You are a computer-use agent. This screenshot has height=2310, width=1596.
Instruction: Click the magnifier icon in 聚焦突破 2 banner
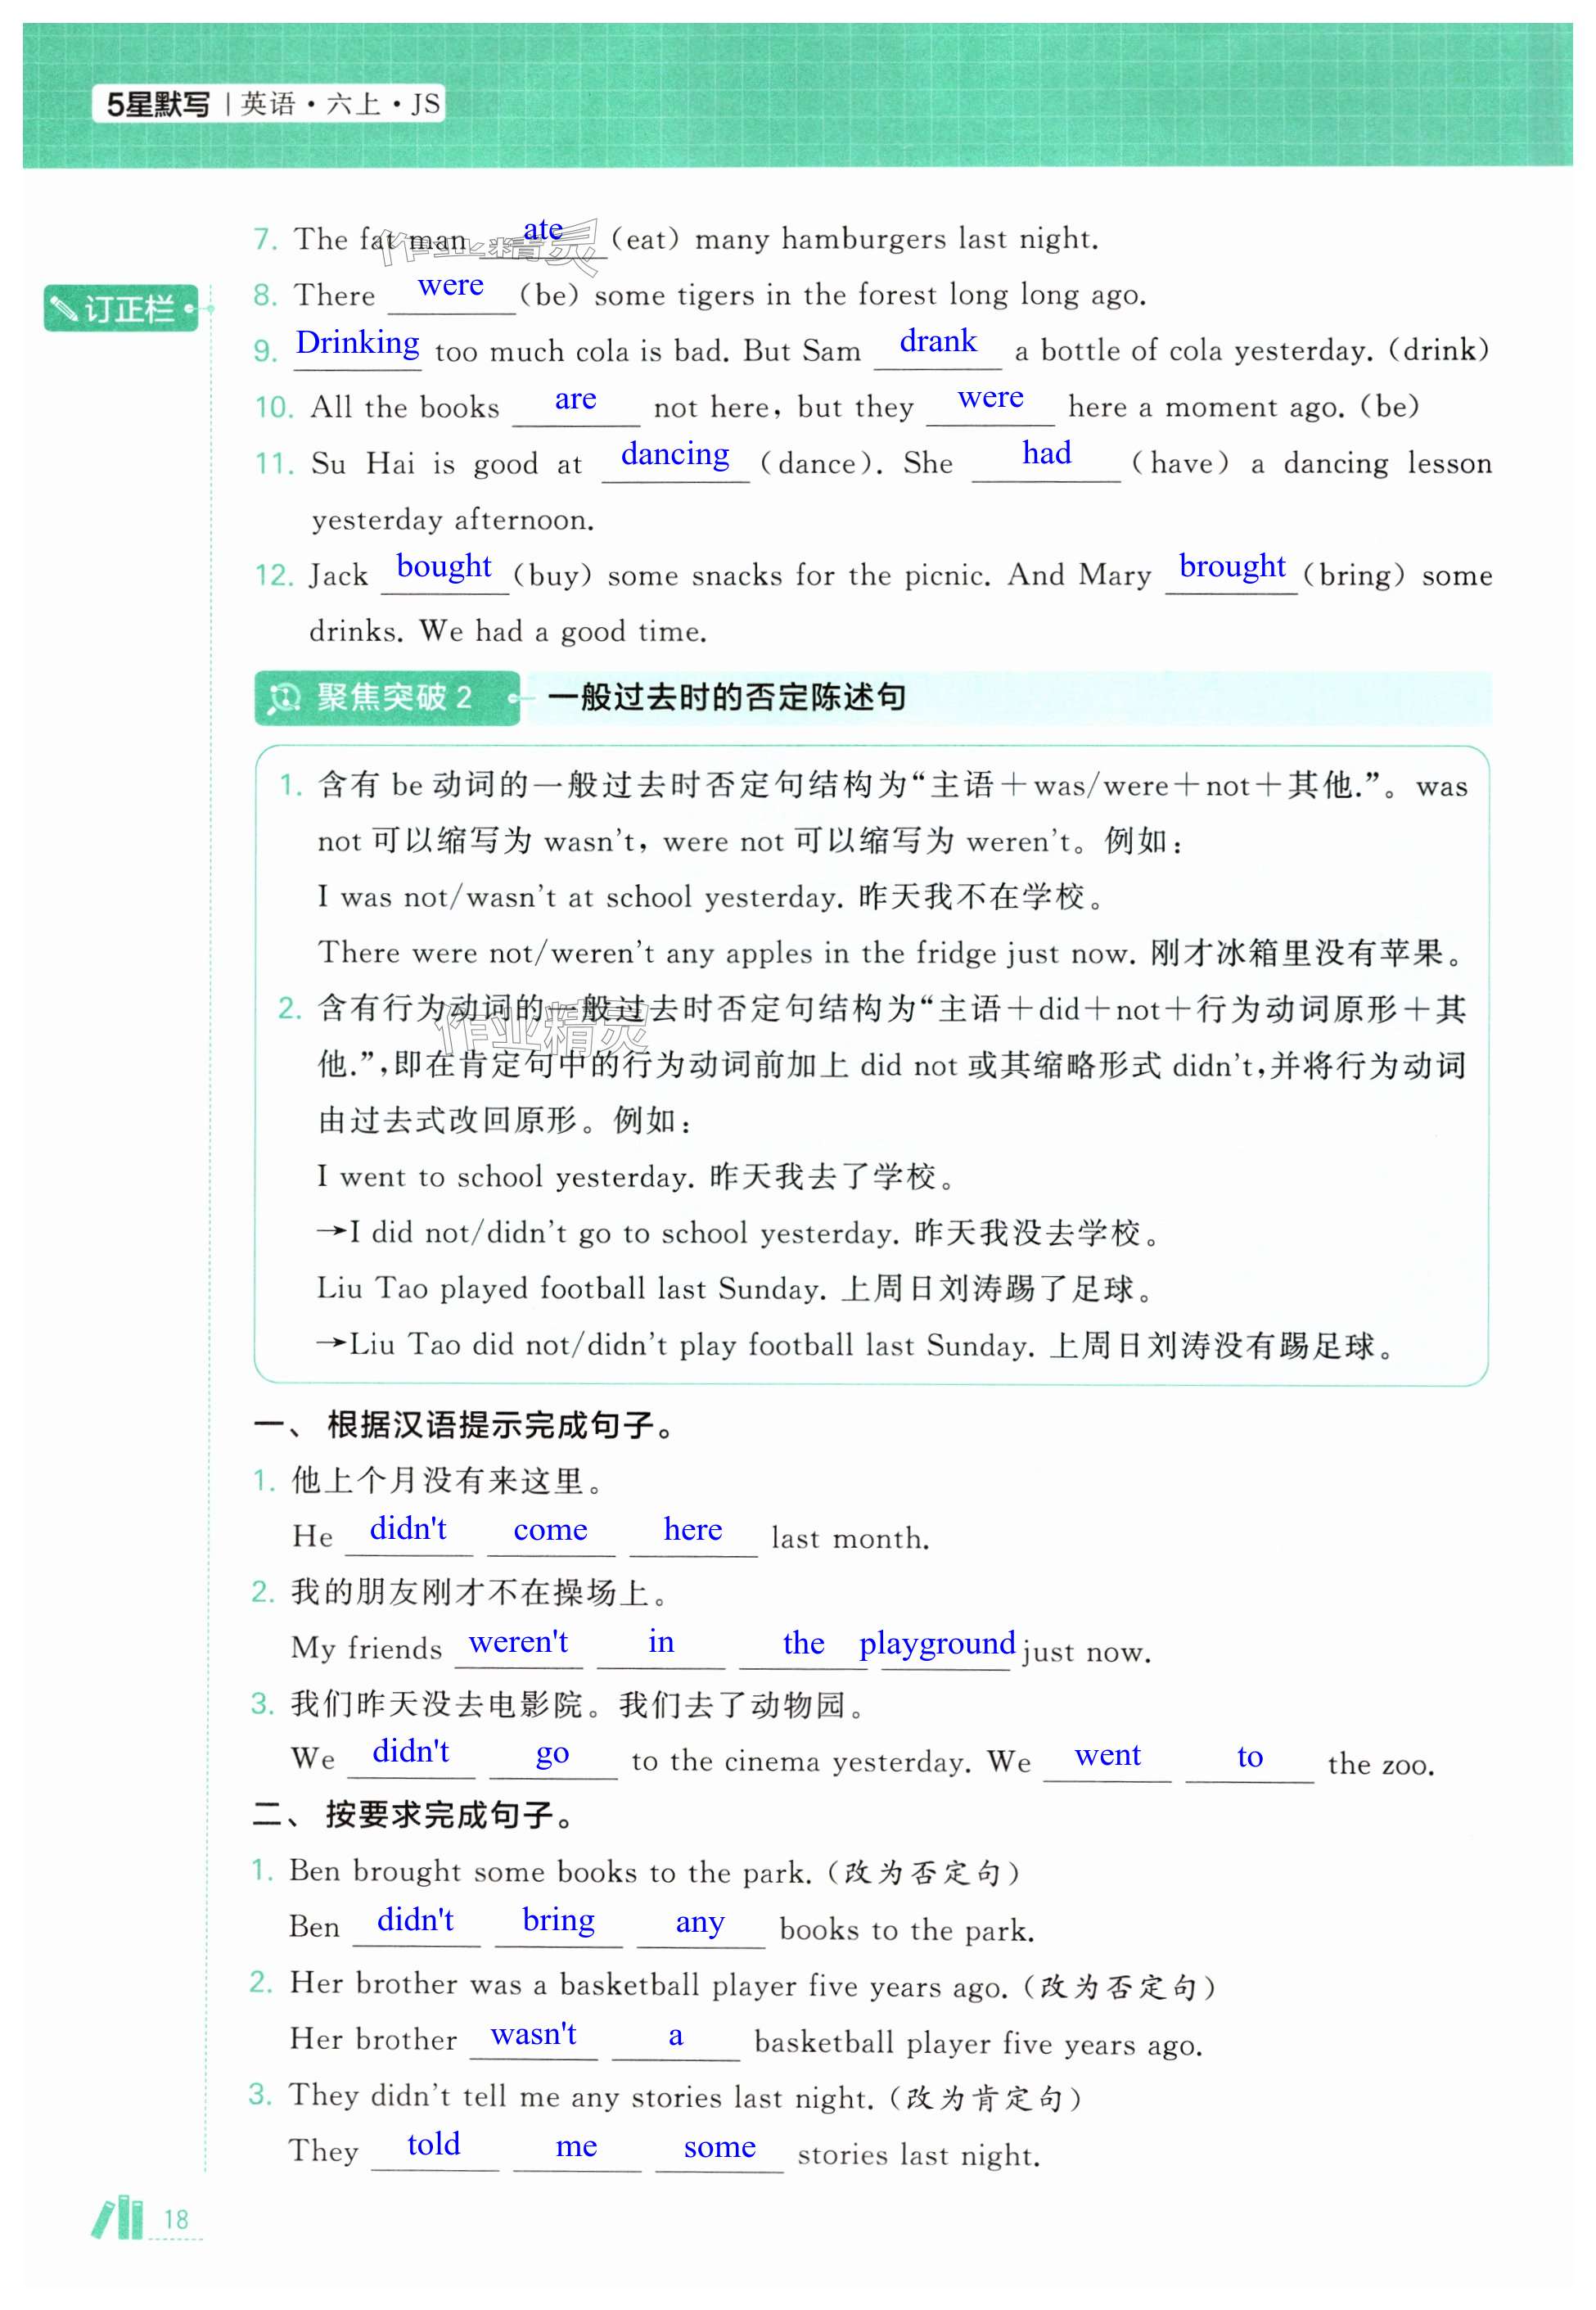point(285,697)
